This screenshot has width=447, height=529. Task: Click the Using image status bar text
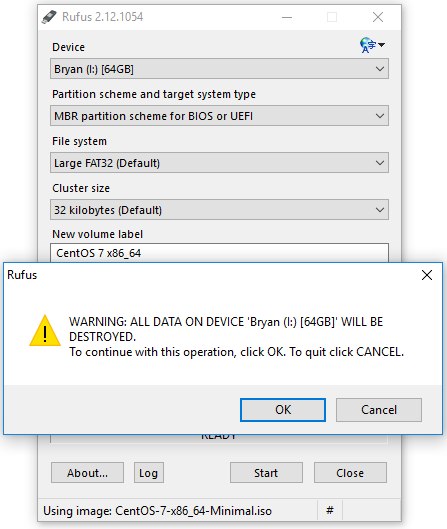[157, 511]
